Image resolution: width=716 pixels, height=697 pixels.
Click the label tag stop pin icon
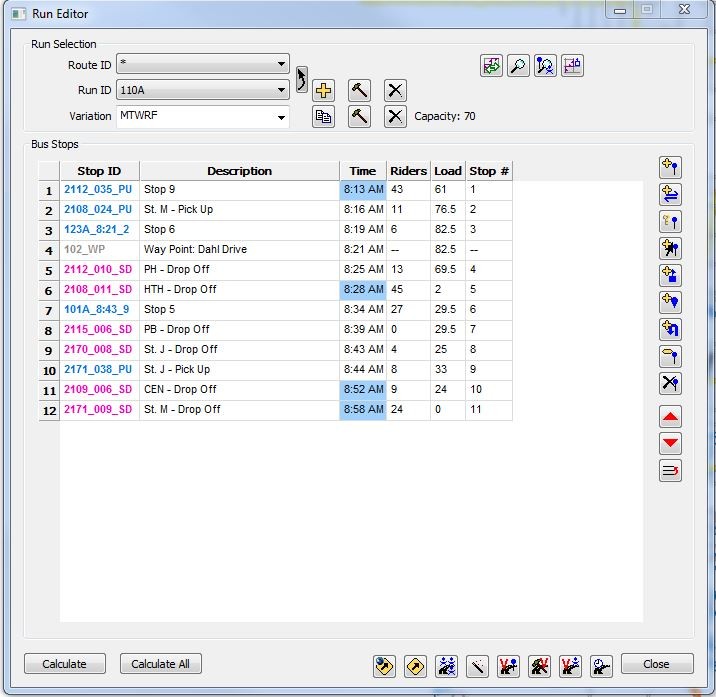coord(670,356)
